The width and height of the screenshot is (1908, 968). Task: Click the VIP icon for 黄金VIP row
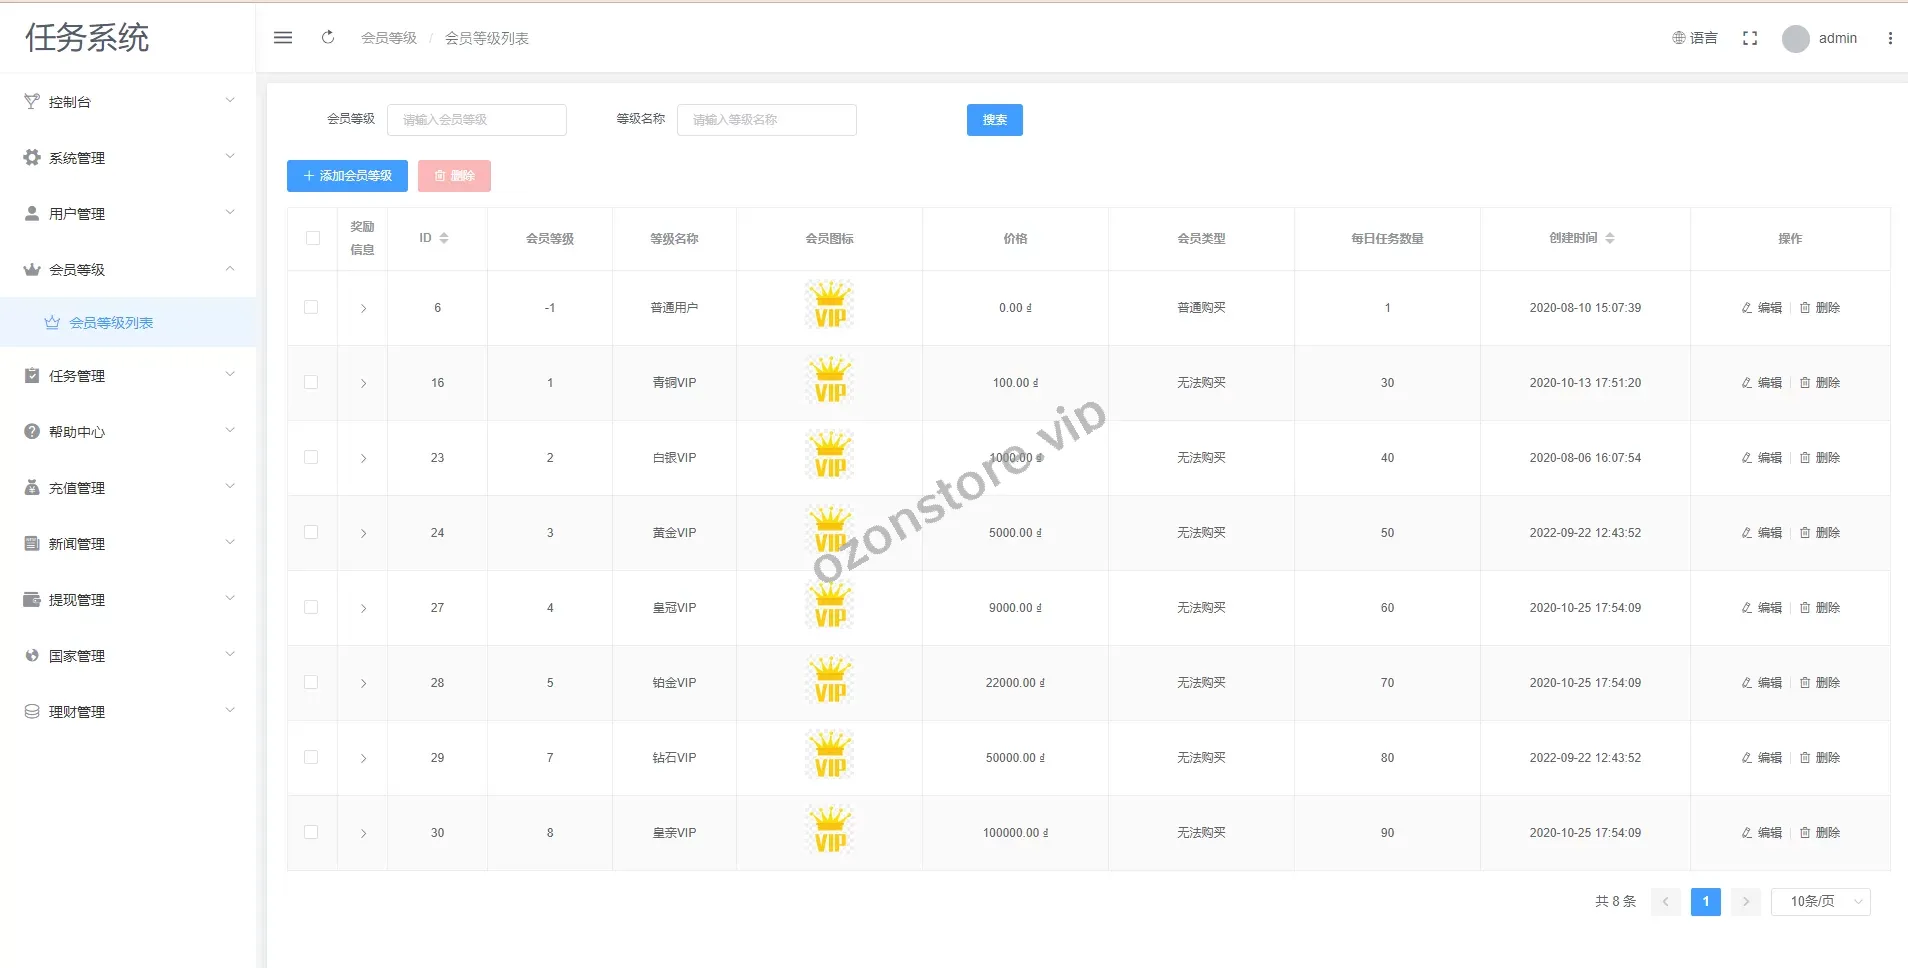click(830, 532)
